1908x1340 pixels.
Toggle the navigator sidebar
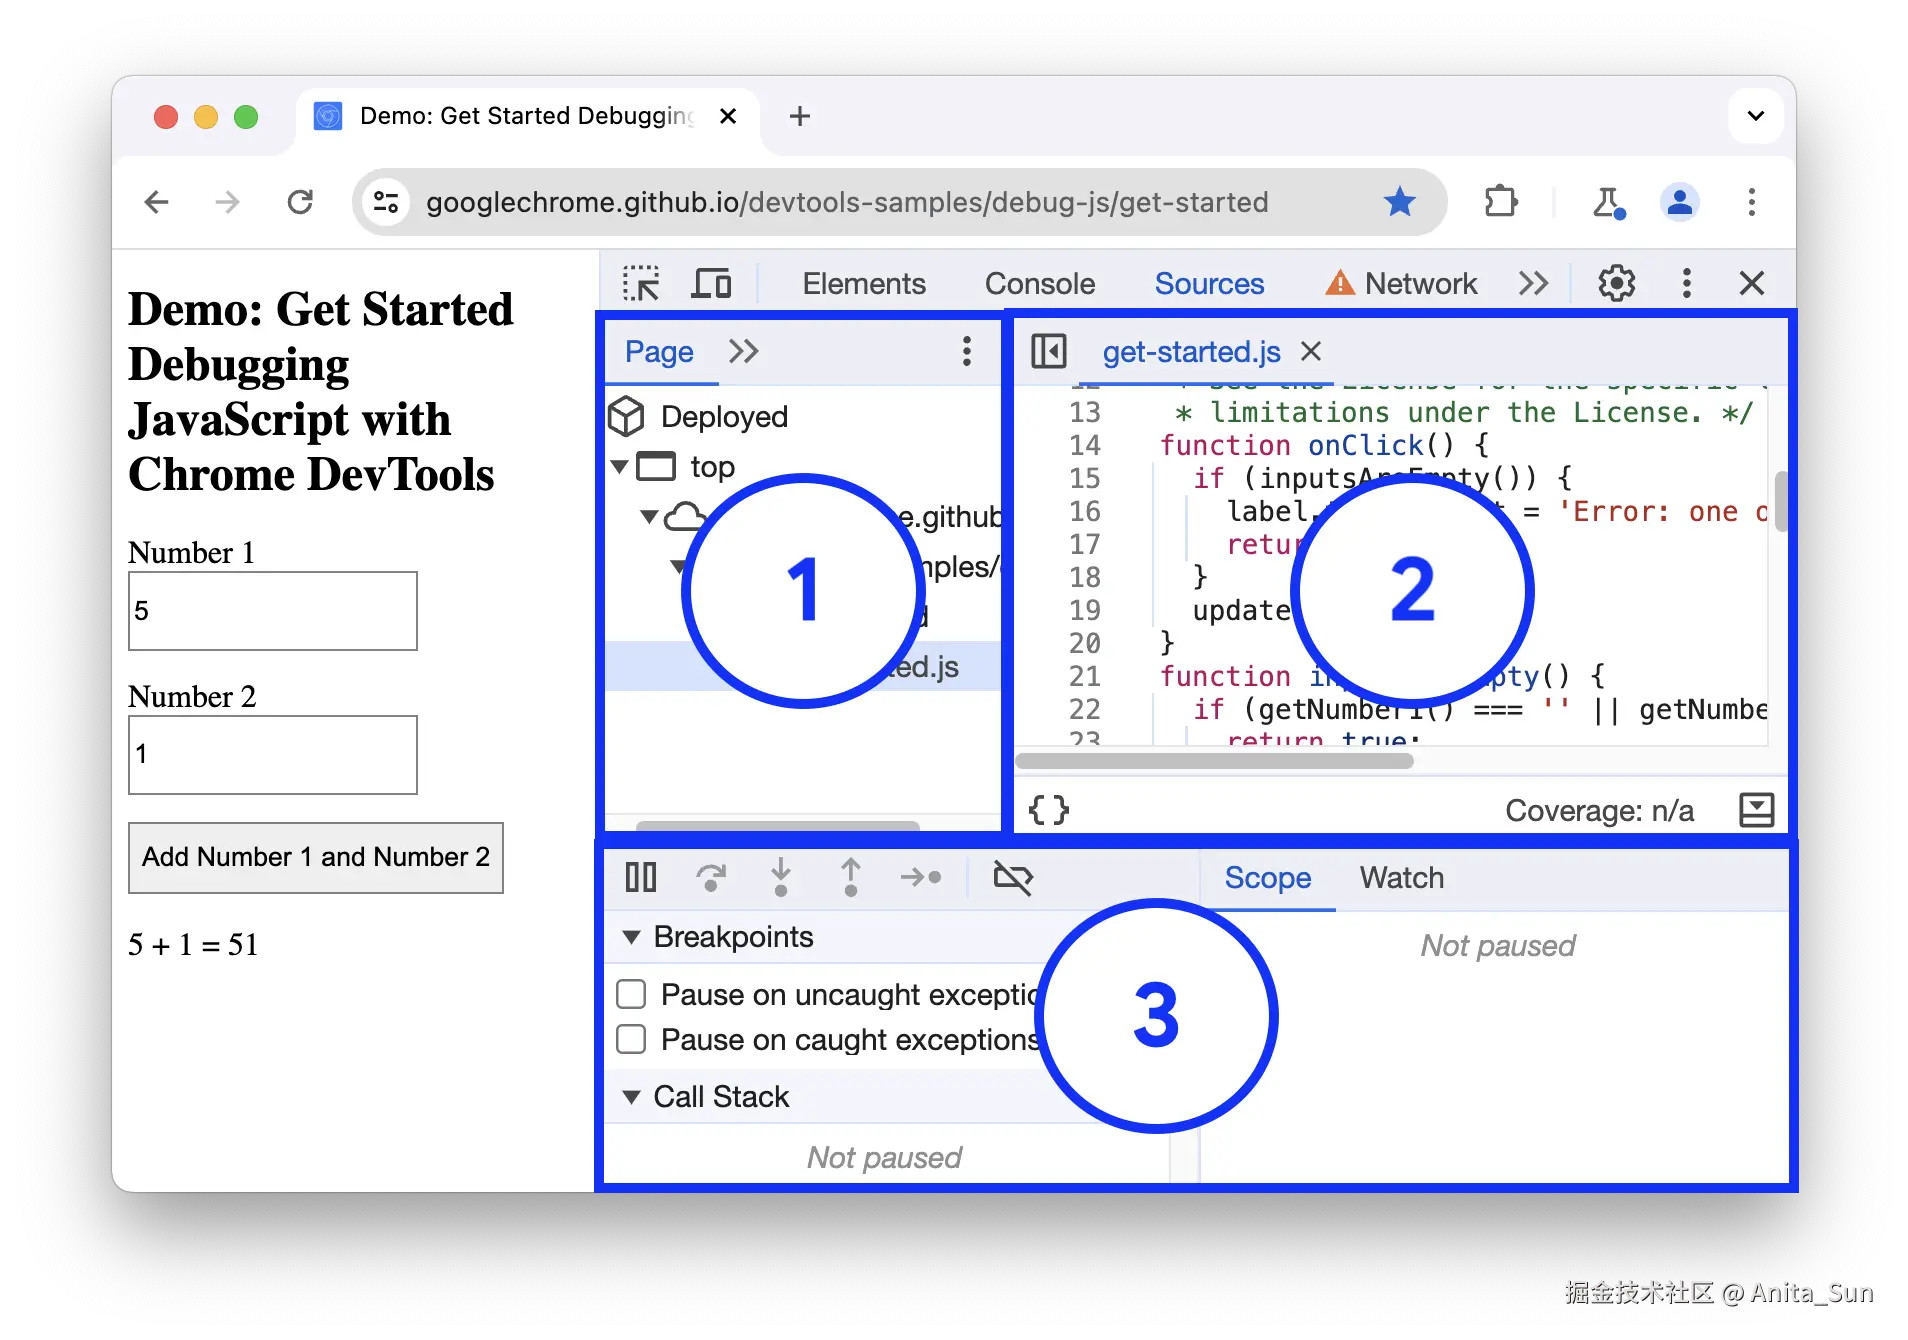coord(1049,352)
